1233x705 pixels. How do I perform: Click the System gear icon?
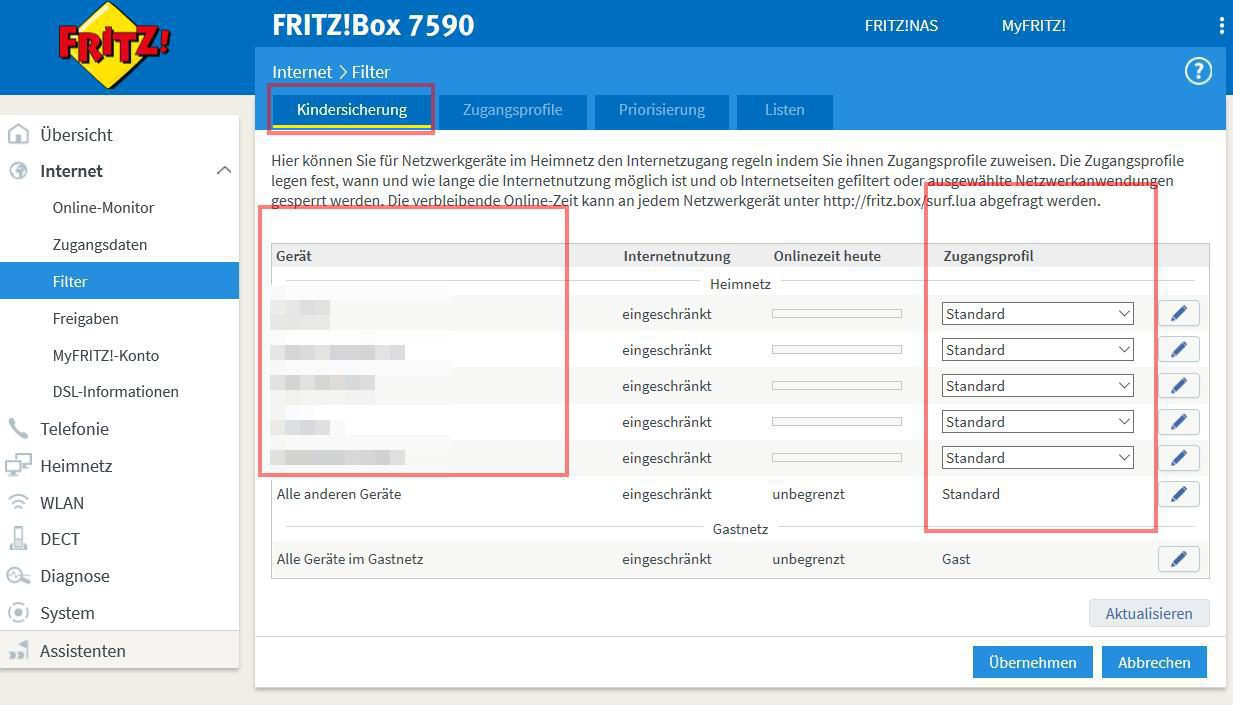click(x=18, y=613)
